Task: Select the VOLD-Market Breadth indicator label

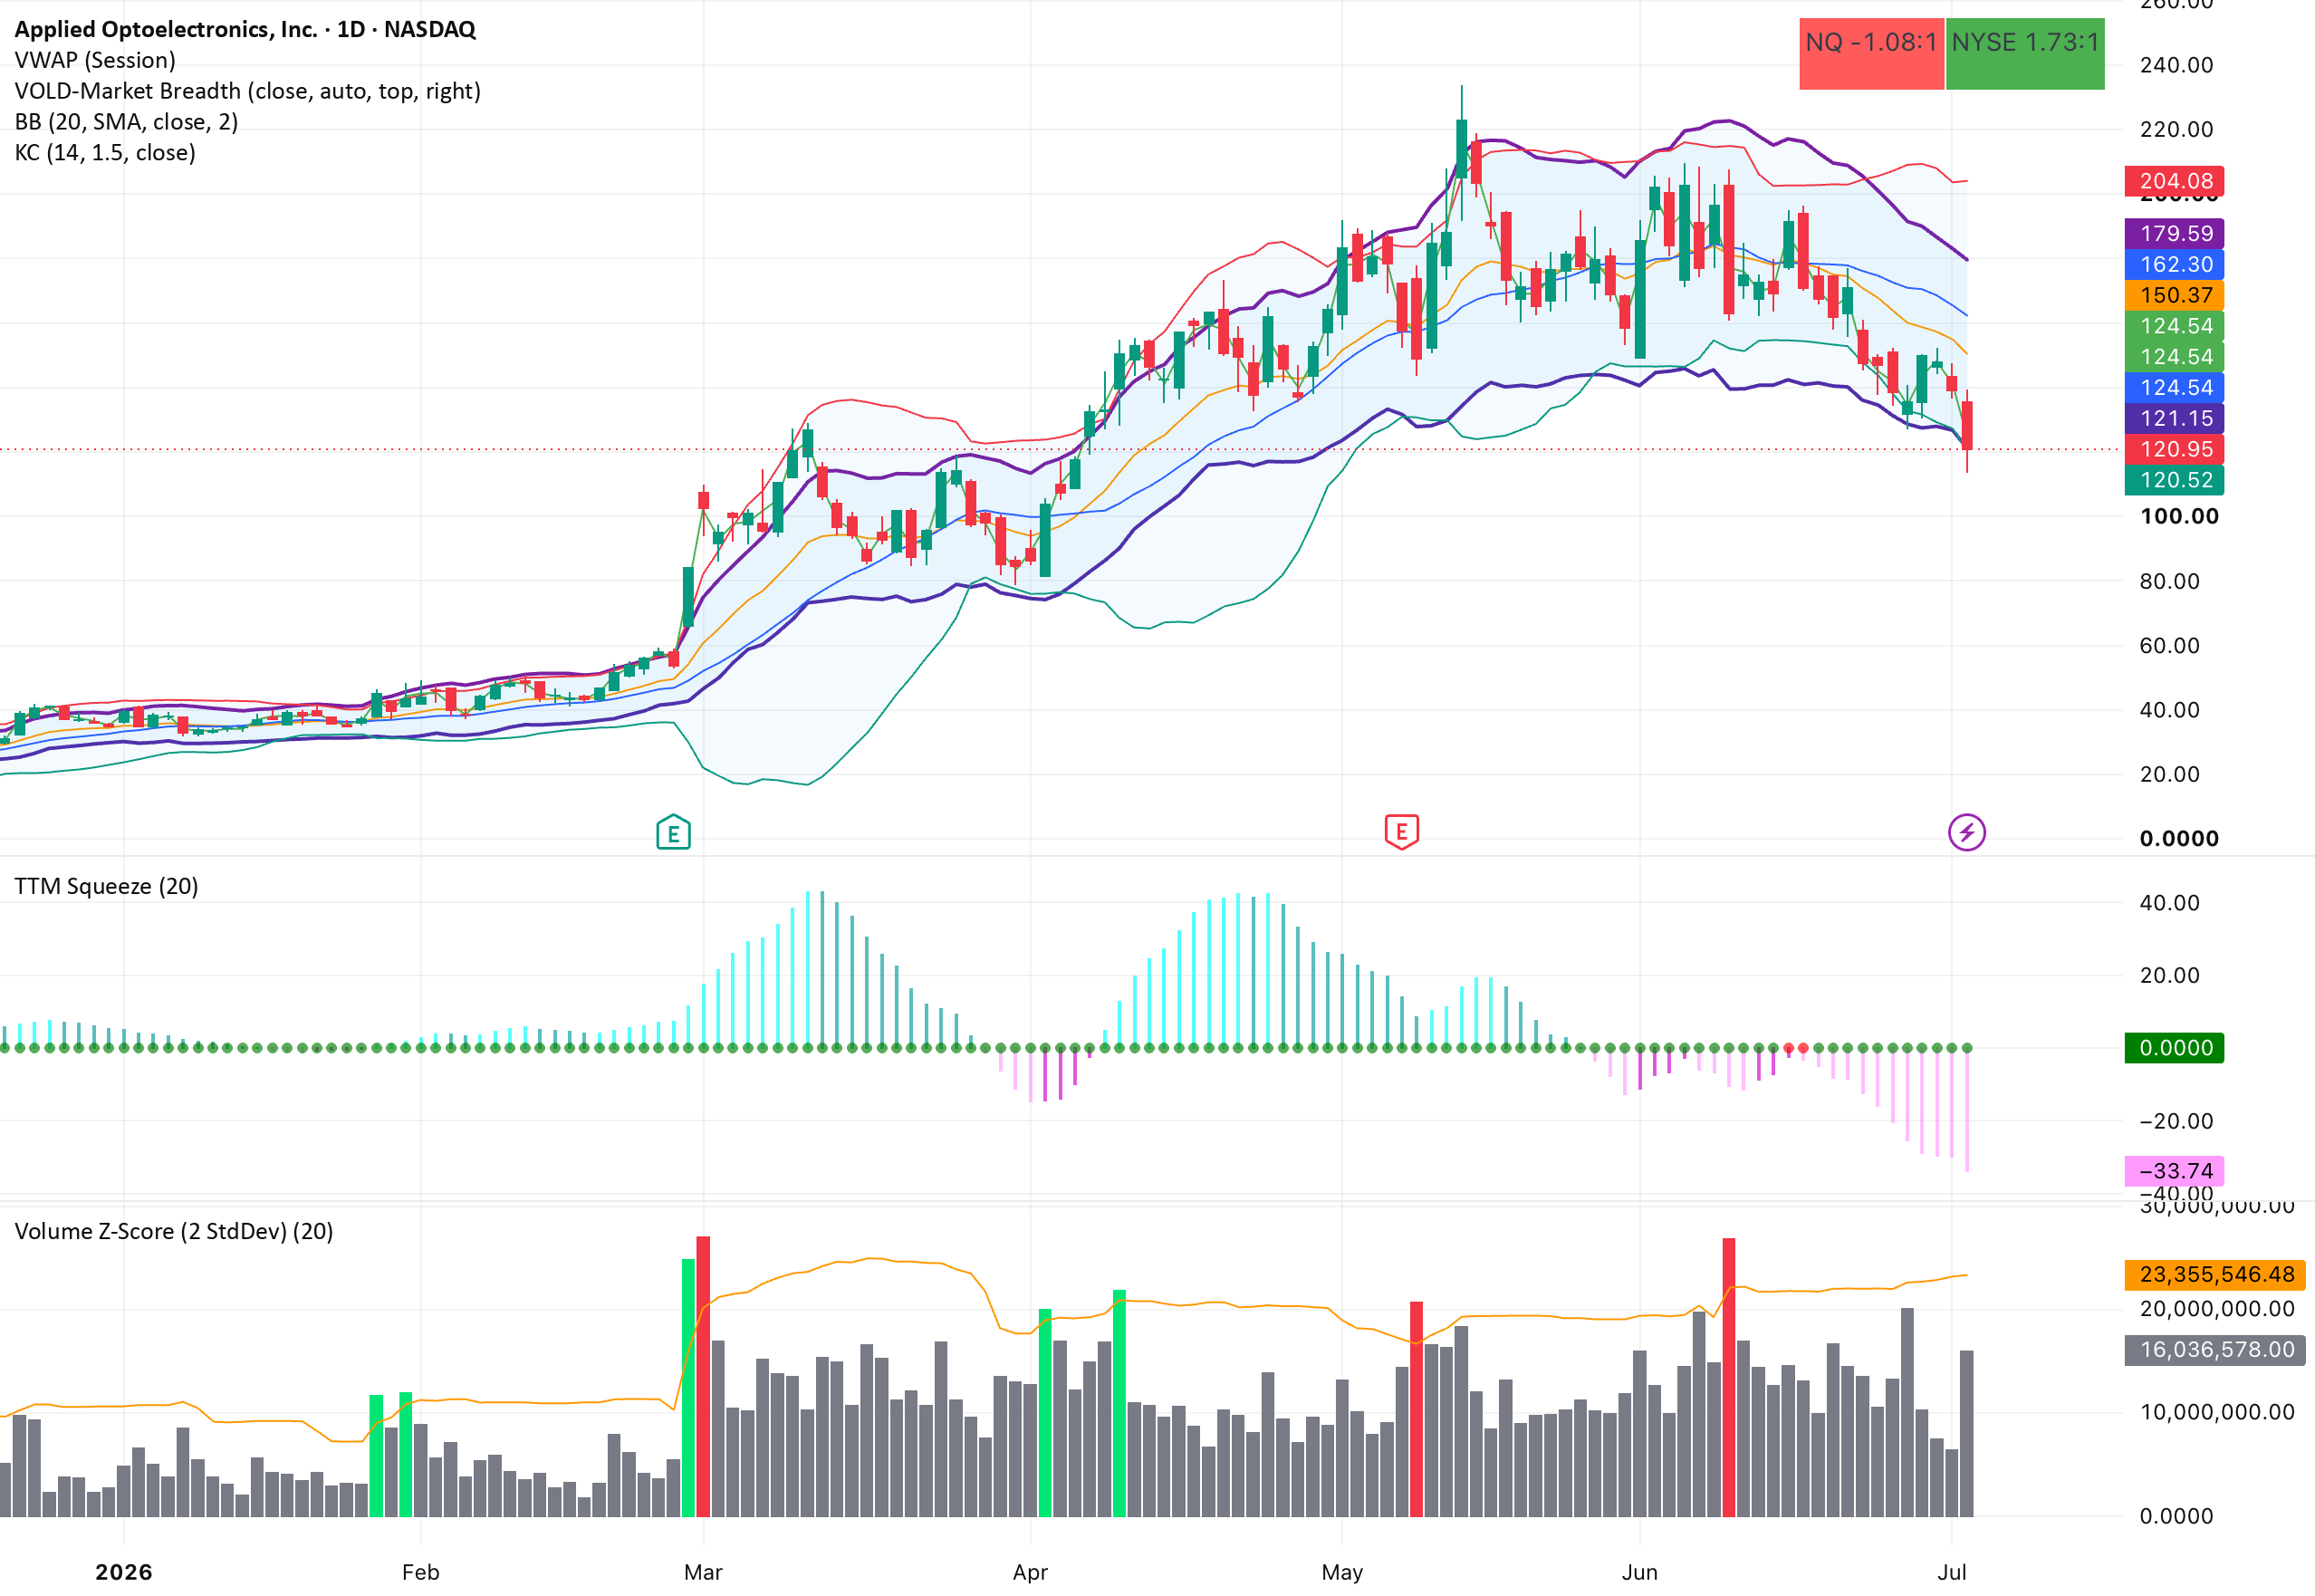Action: pos(247,91)
